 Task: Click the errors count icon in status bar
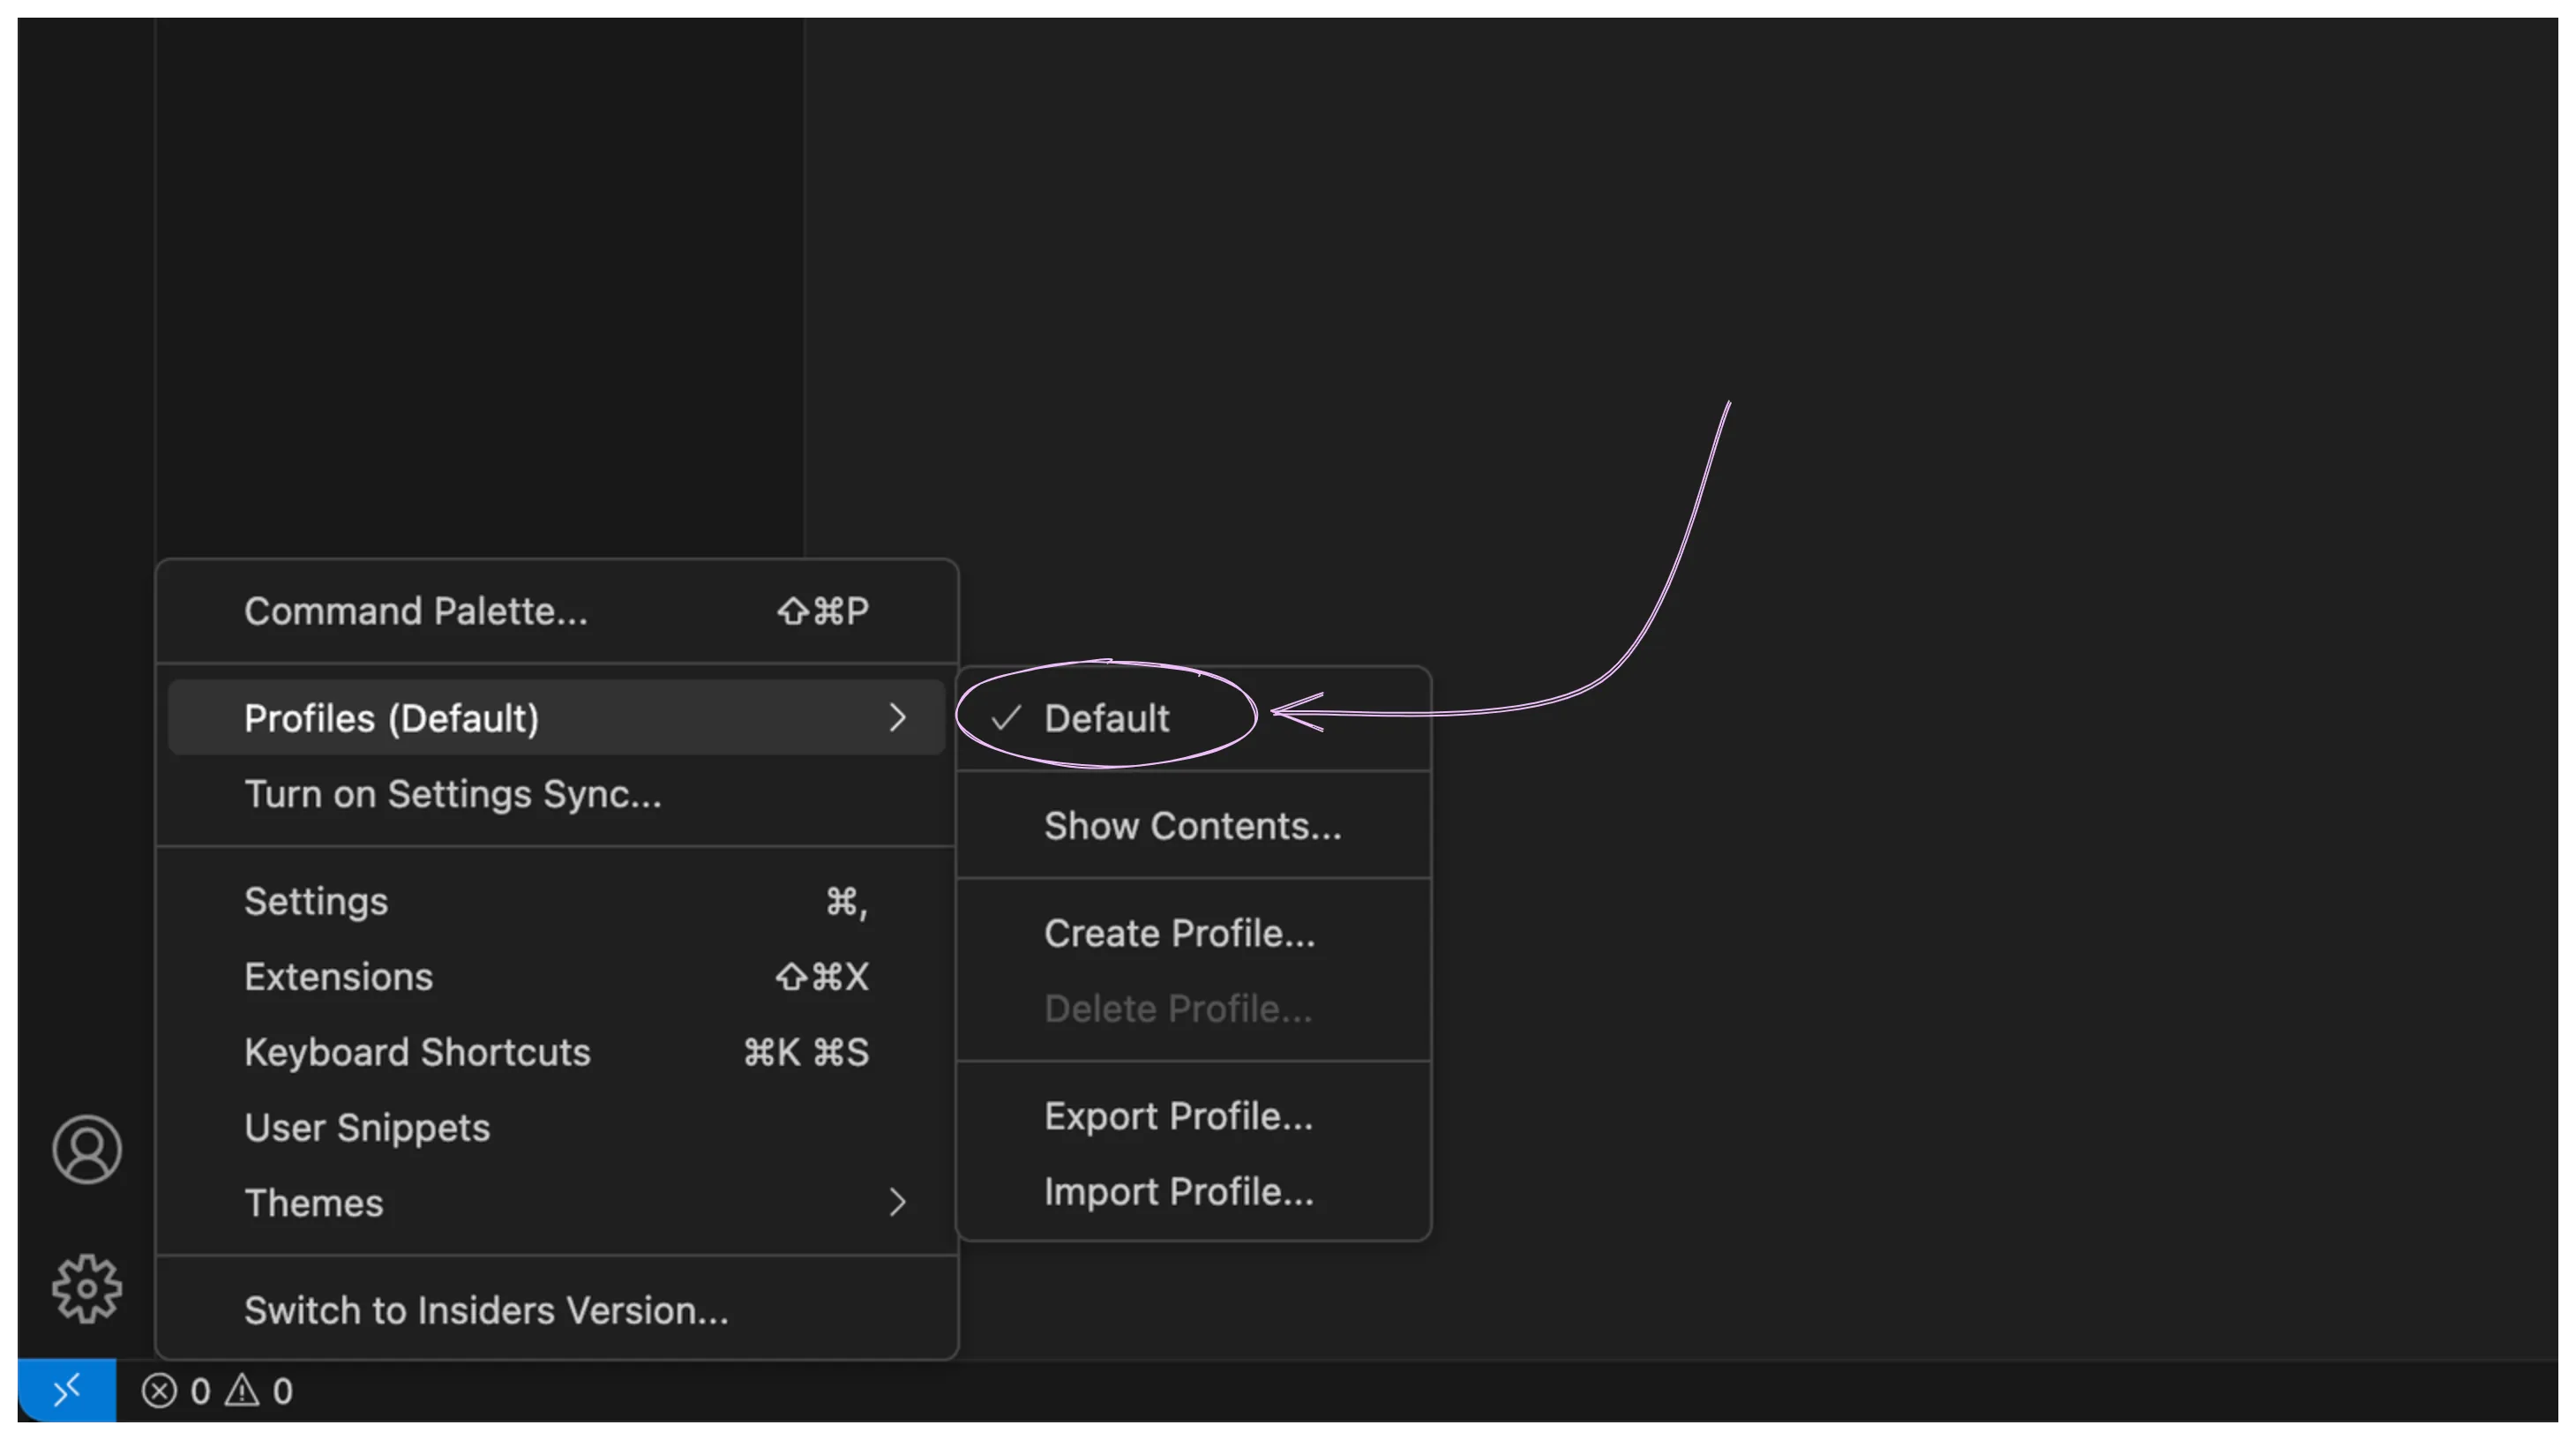[x=159, y=1391]
